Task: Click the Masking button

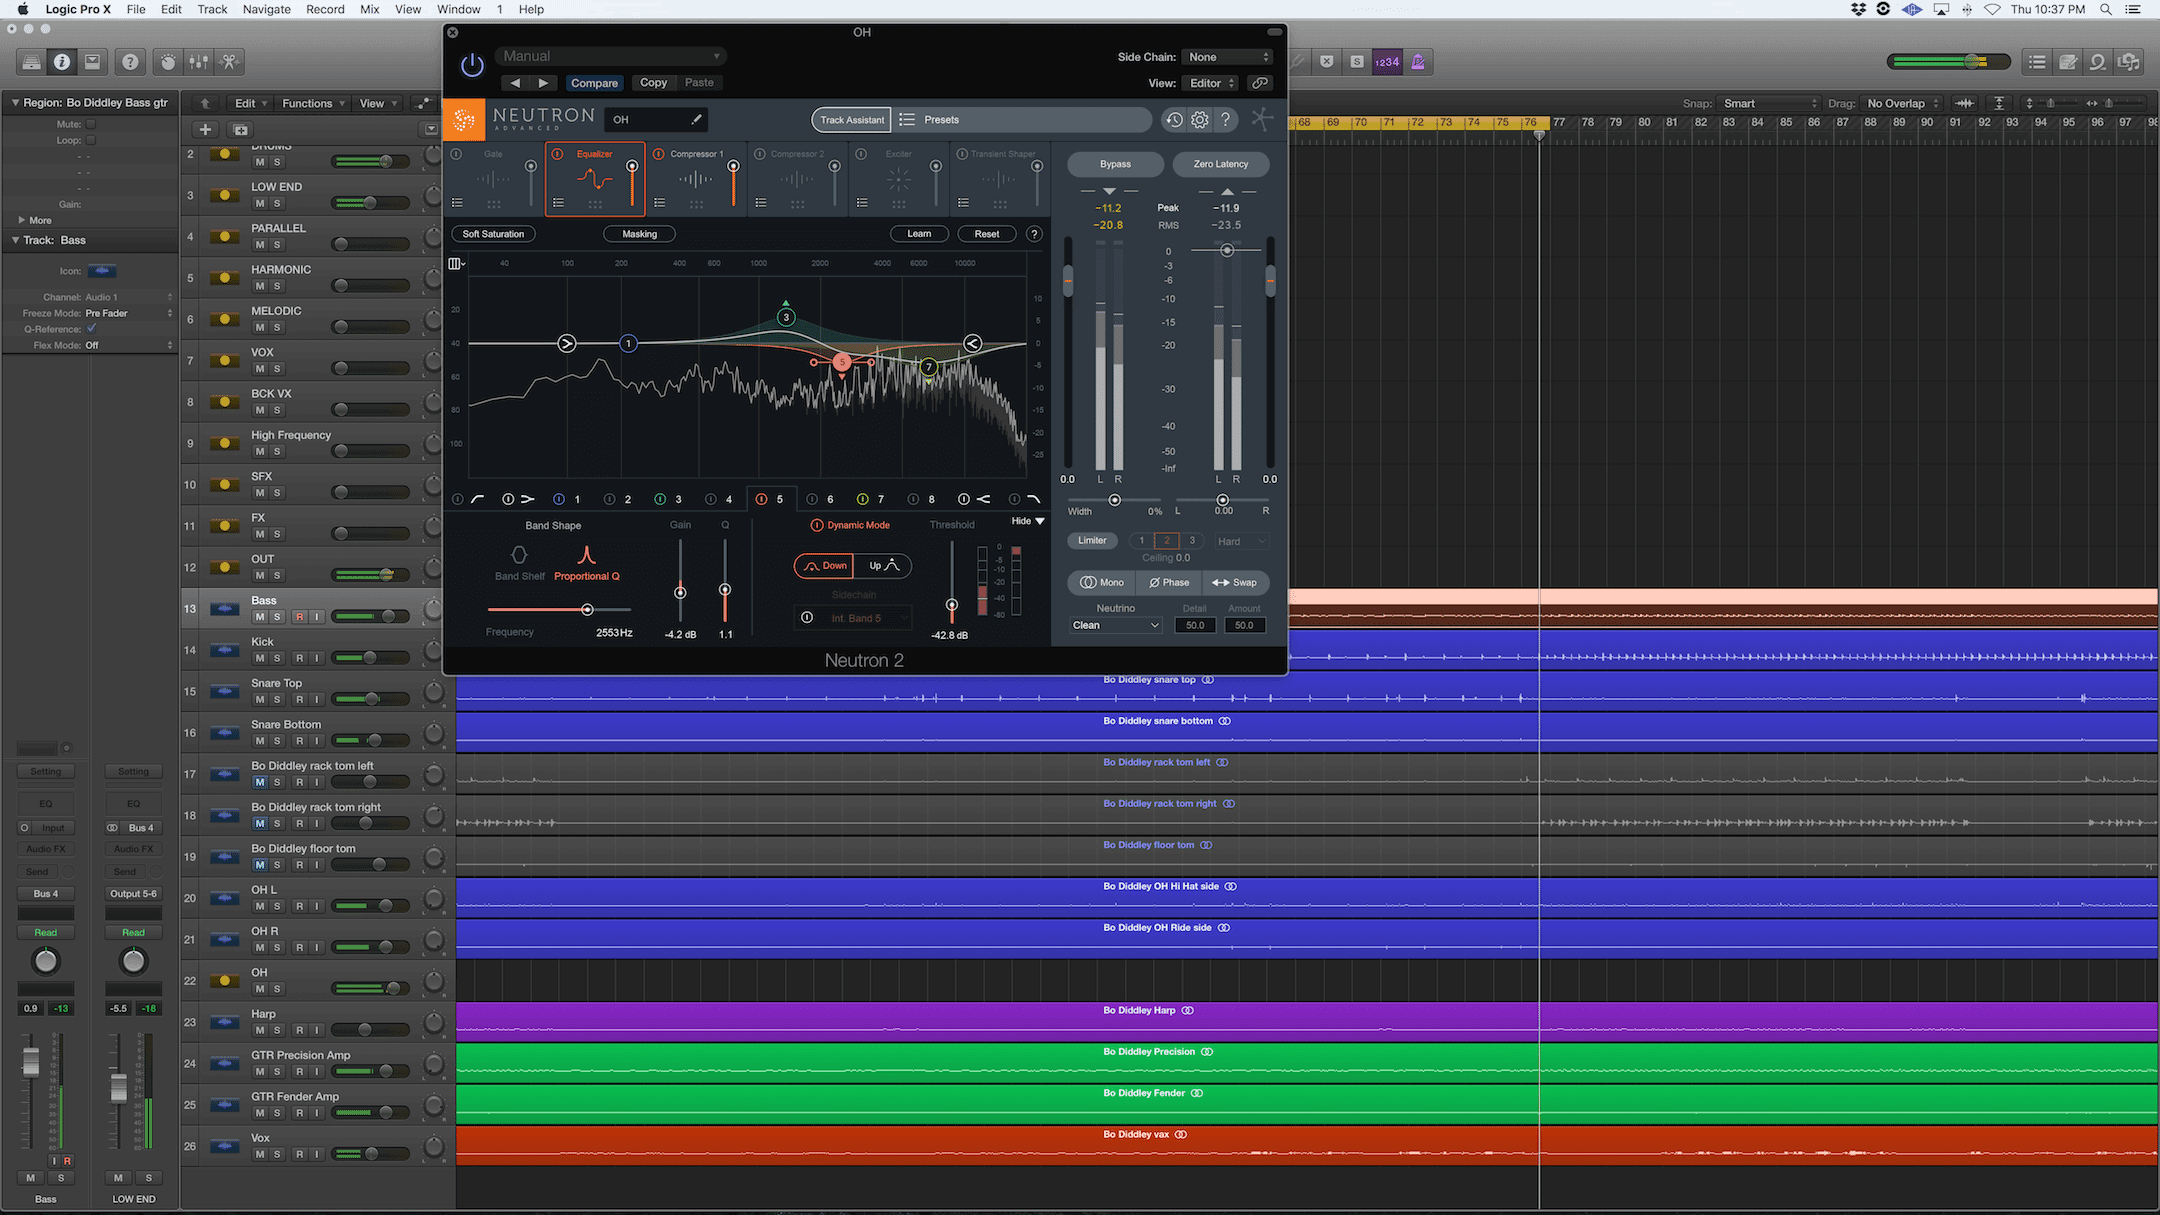Action: 639,234
